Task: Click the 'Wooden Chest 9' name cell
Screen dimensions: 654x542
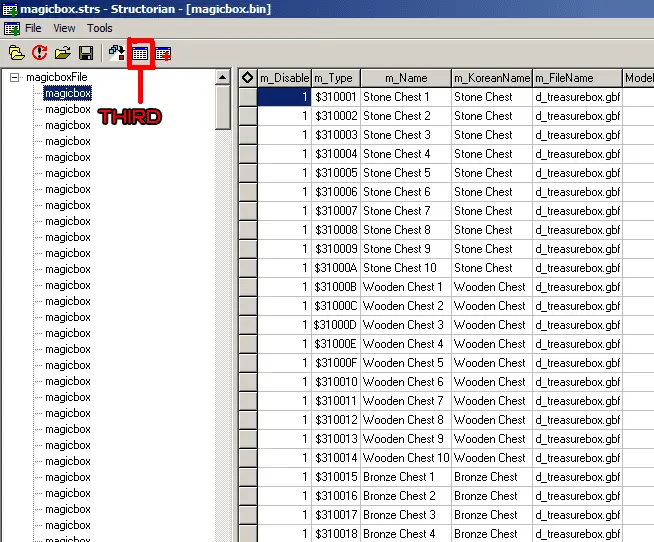Action: pos(406,439)
